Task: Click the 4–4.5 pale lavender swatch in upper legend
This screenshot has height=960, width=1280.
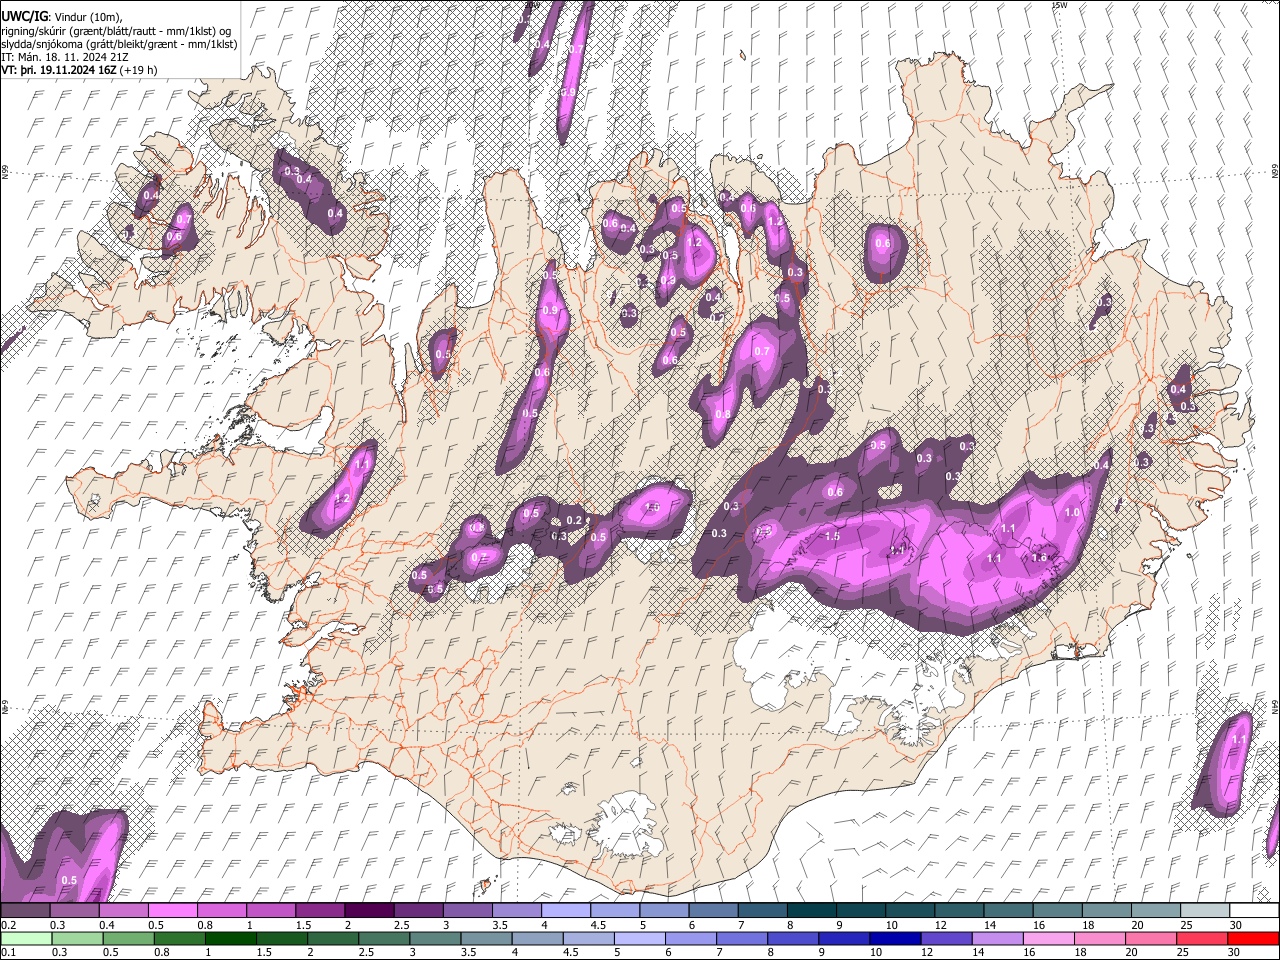Action: click(x=565, y=911)
